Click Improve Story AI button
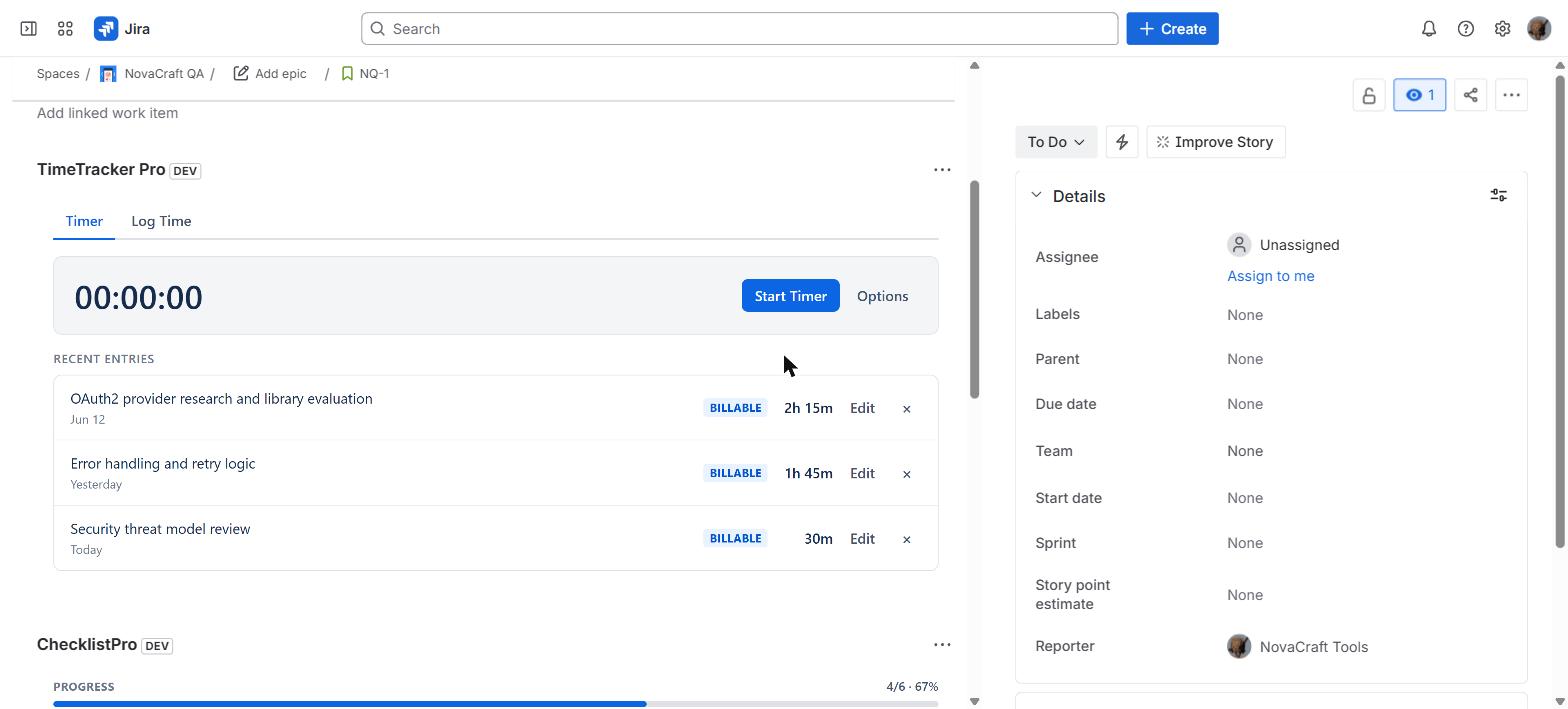The width and height of the screenshot is (1568, 709). click(x=1216, y=142)
